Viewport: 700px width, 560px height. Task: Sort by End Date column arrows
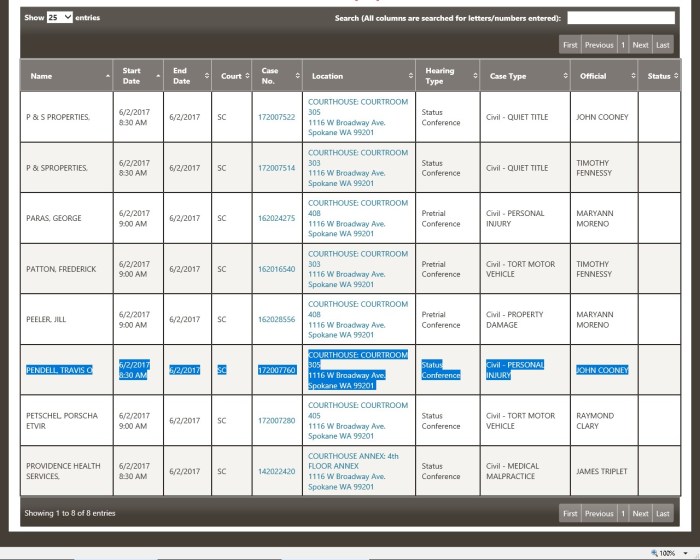coord(207,76)
